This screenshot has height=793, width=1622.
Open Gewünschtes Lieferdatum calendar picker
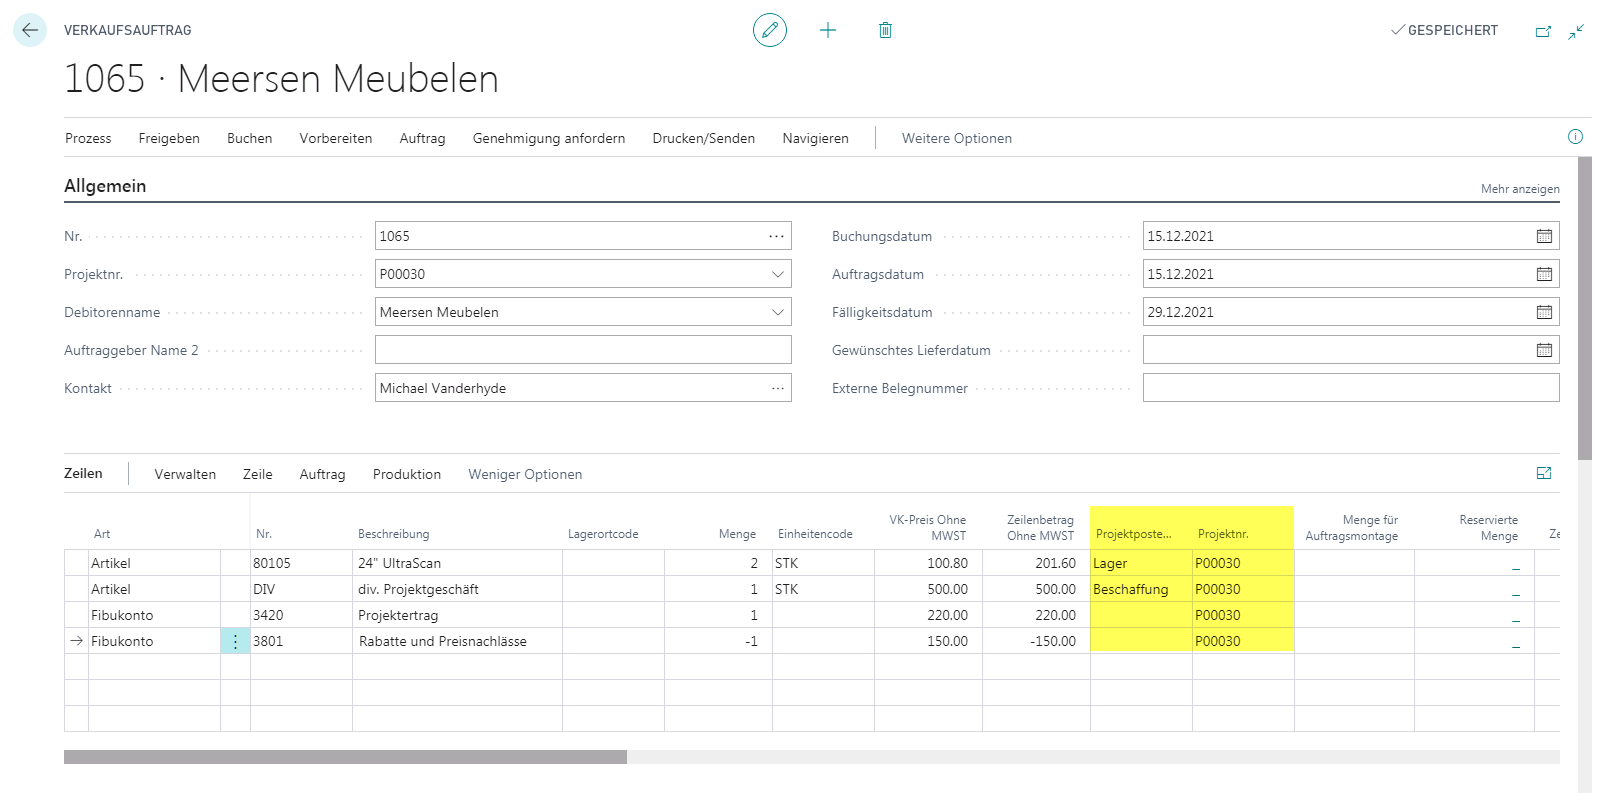(x=1544, y=350)
